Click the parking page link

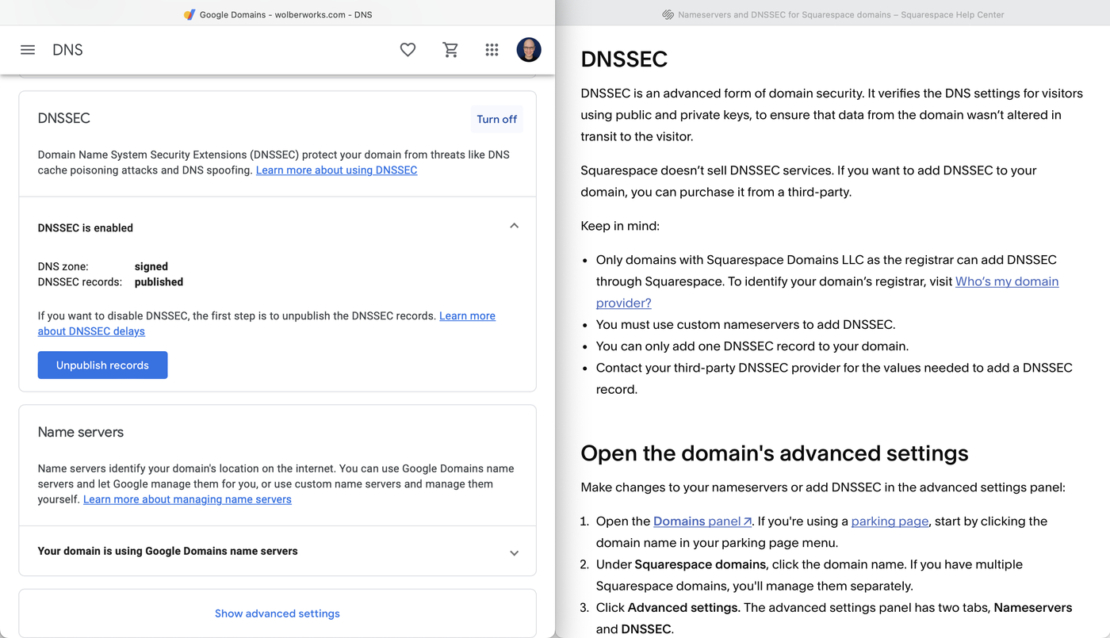click(x=888, y=520)
